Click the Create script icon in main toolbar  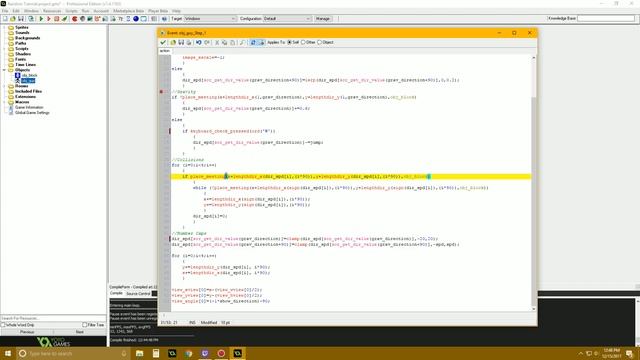[x=105, y=19]
